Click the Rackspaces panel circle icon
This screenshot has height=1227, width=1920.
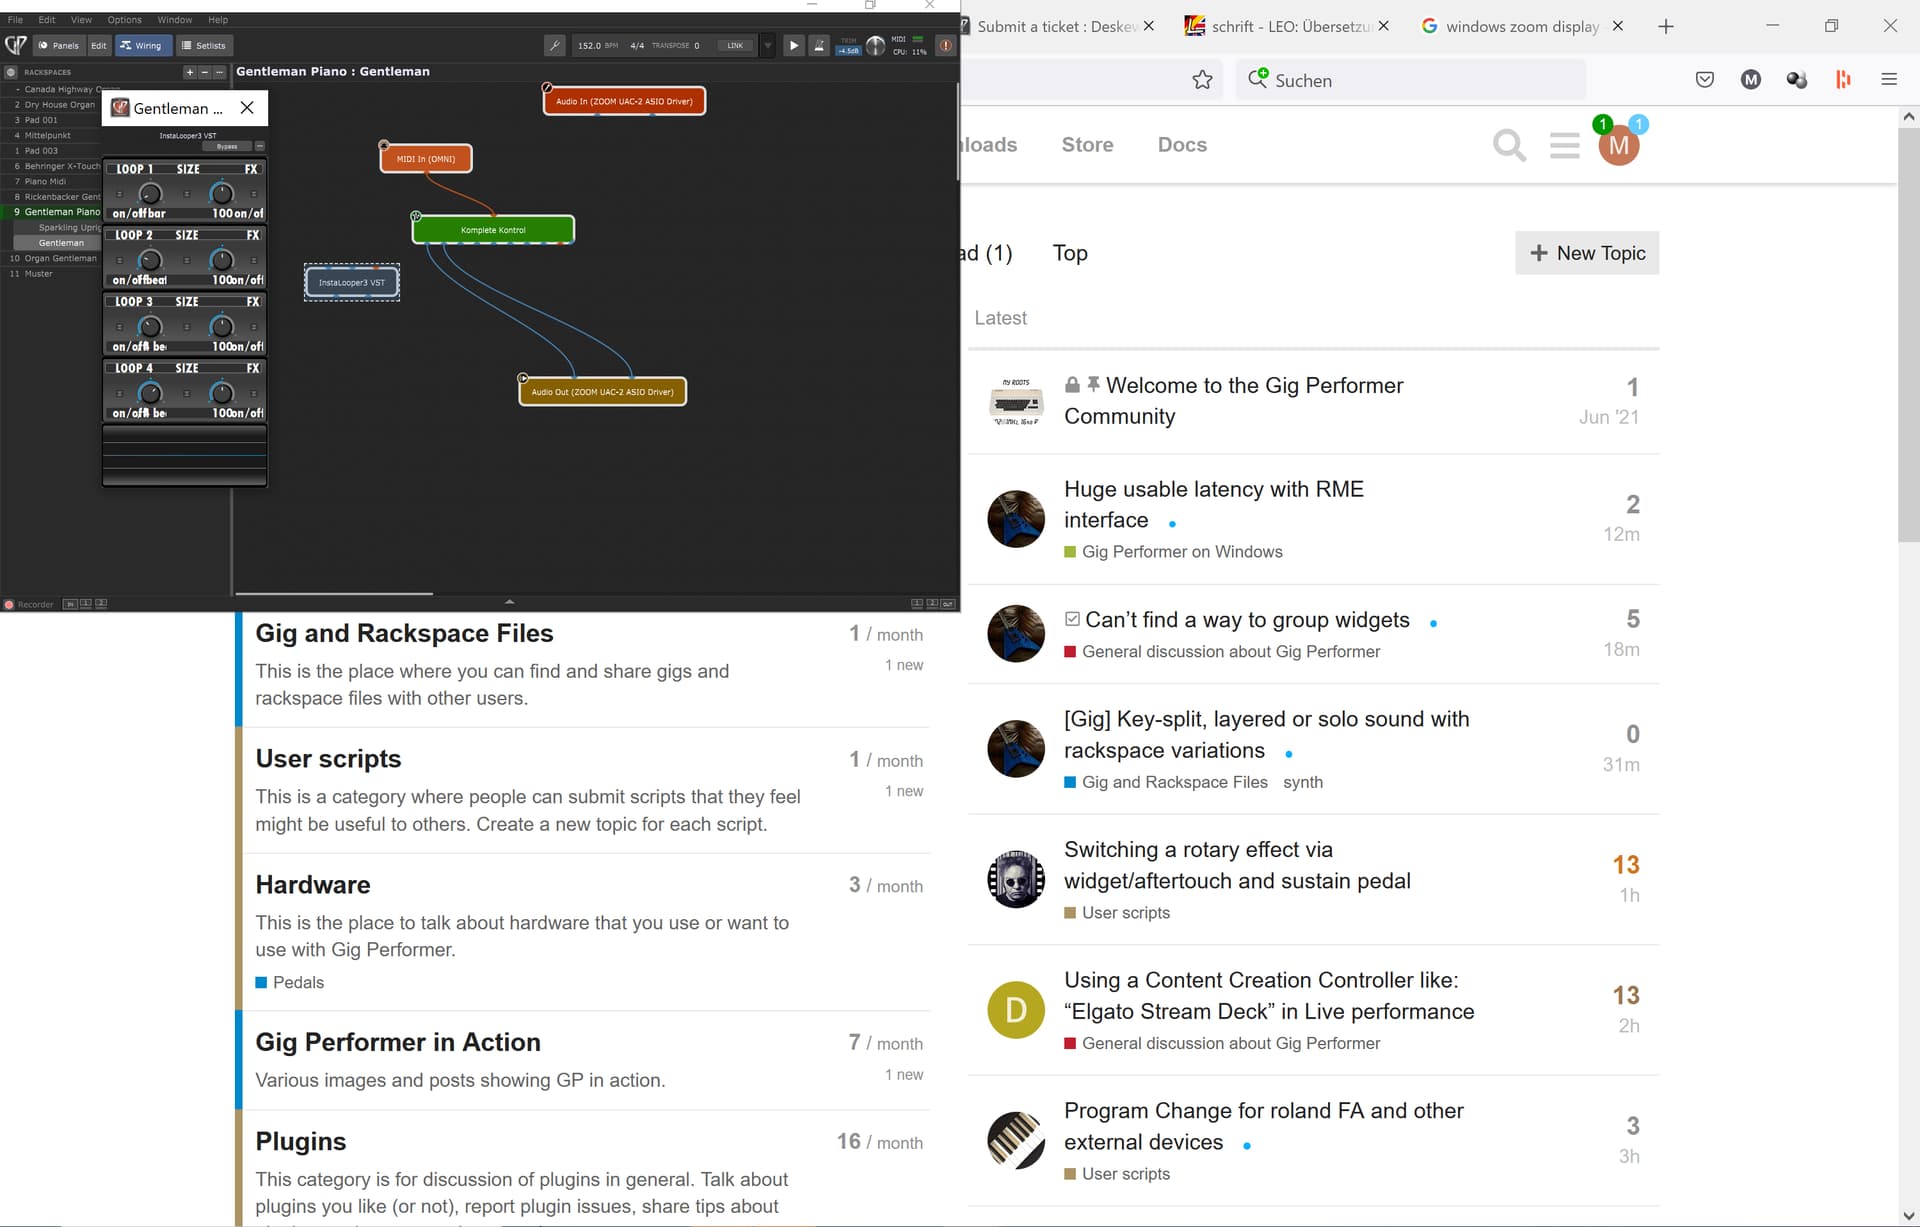pyautogui.click(x=11, y=72)
